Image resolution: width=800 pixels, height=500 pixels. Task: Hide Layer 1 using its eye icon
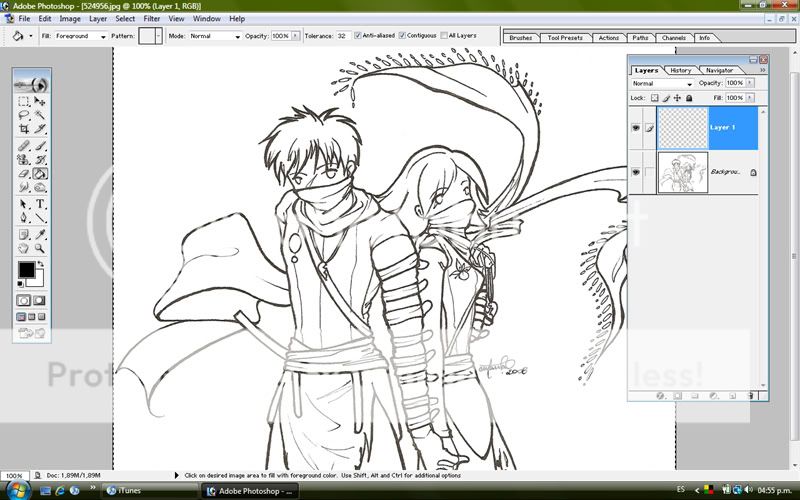coord(636,128)
